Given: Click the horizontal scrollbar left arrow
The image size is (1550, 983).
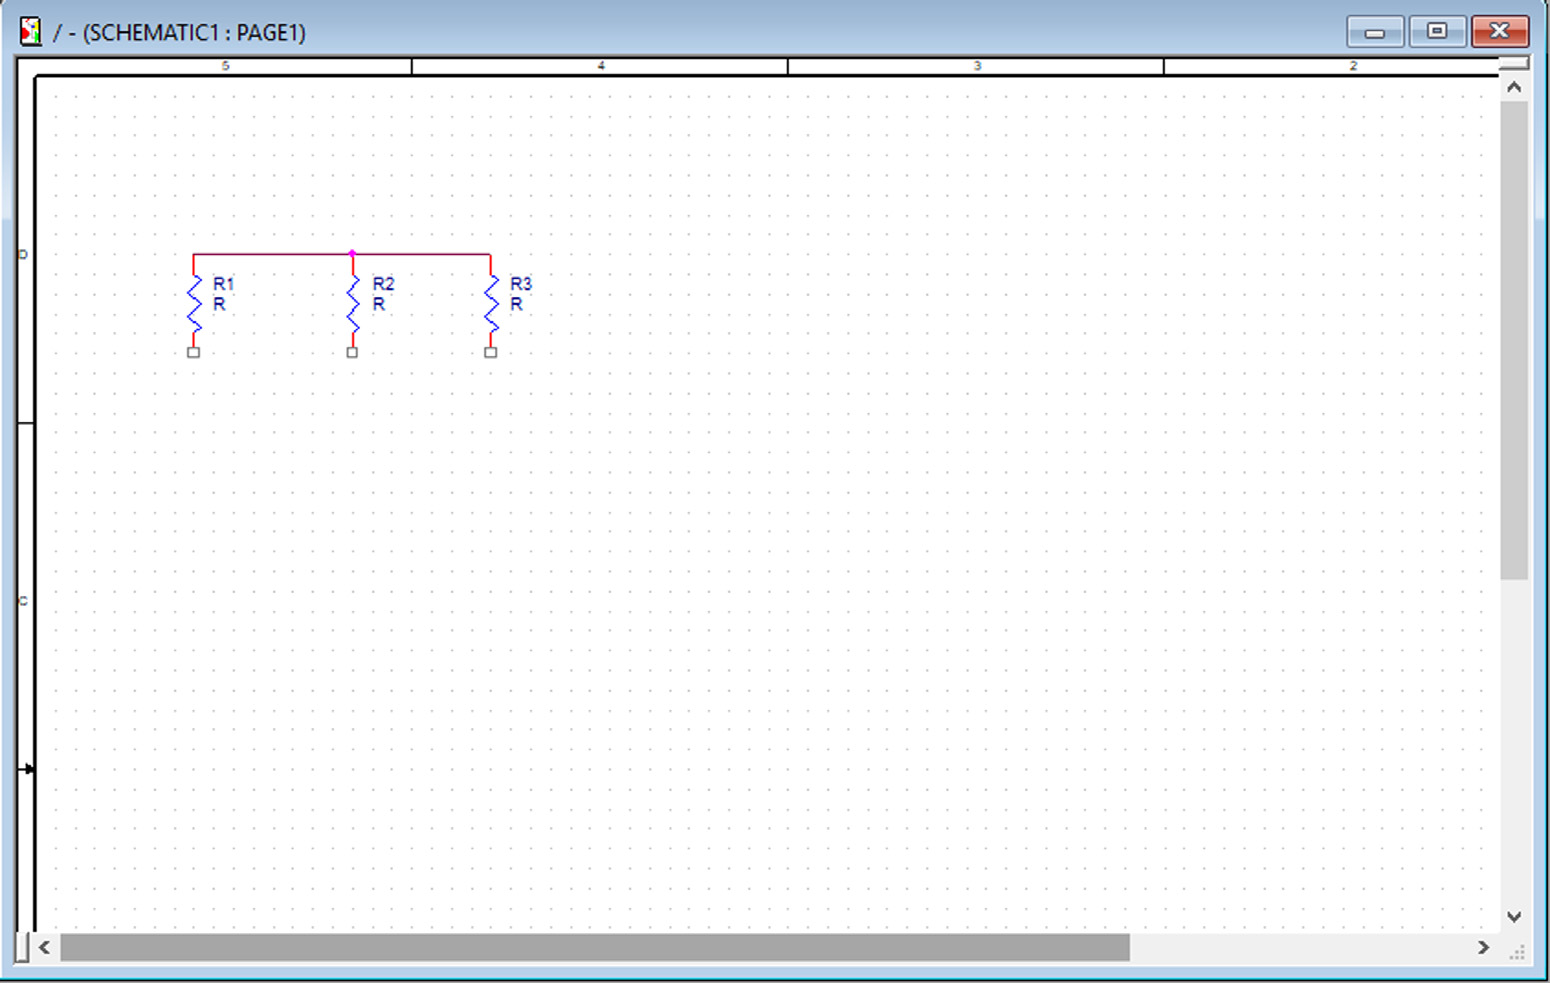Looking at the screenshot, I should (x=44, y=947).
